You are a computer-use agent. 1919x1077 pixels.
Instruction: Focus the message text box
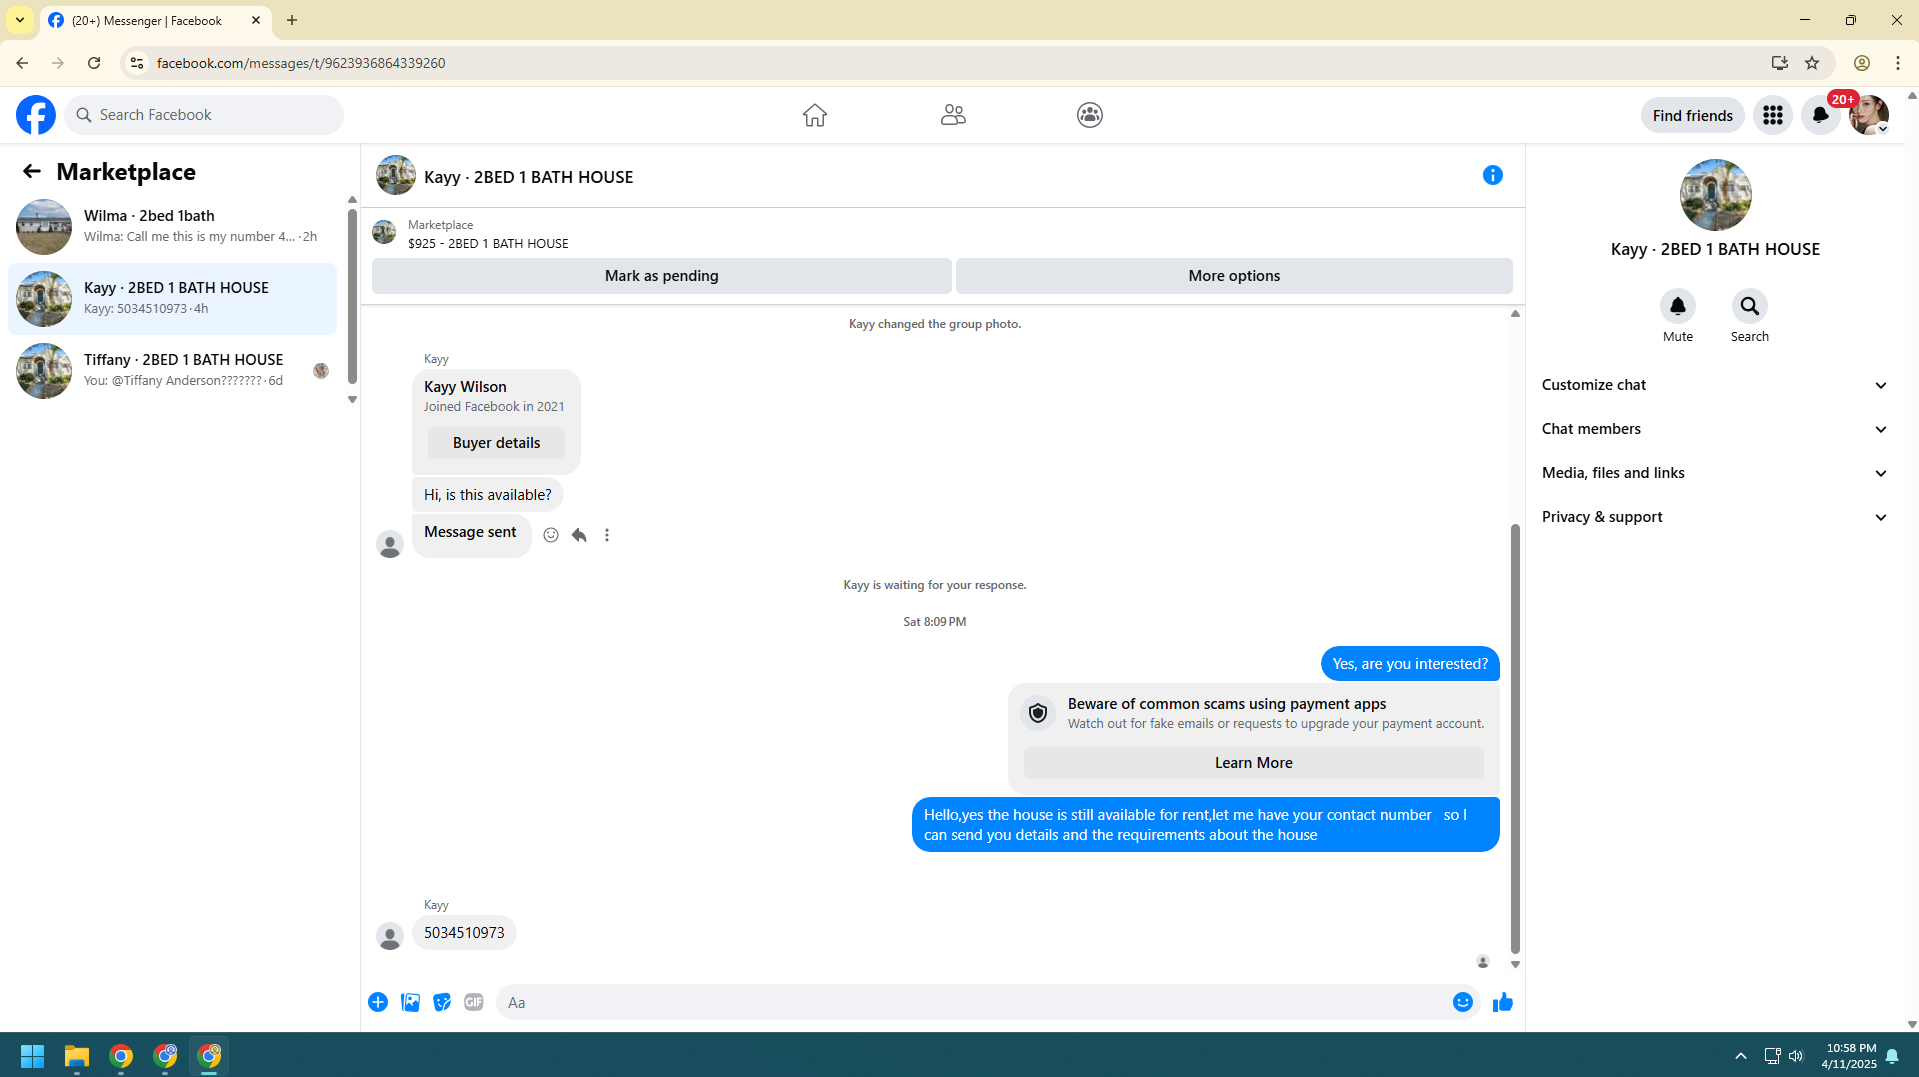click(970, 1002)
